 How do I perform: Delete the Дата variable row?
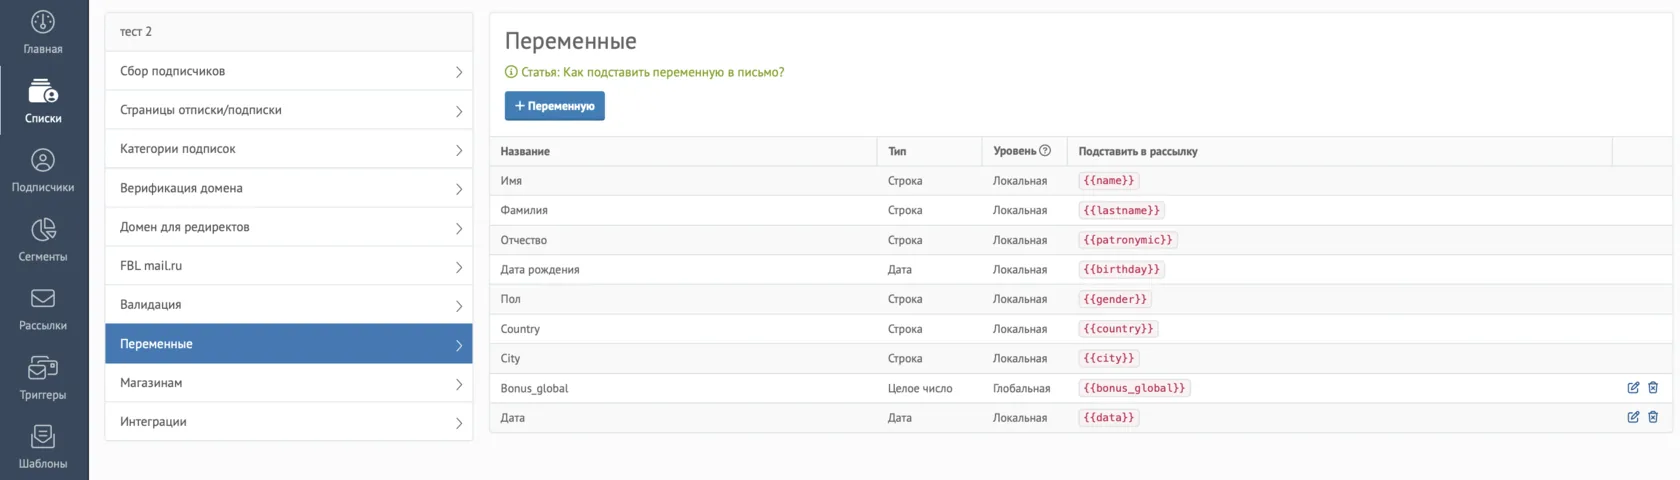tap(1653, 417)
